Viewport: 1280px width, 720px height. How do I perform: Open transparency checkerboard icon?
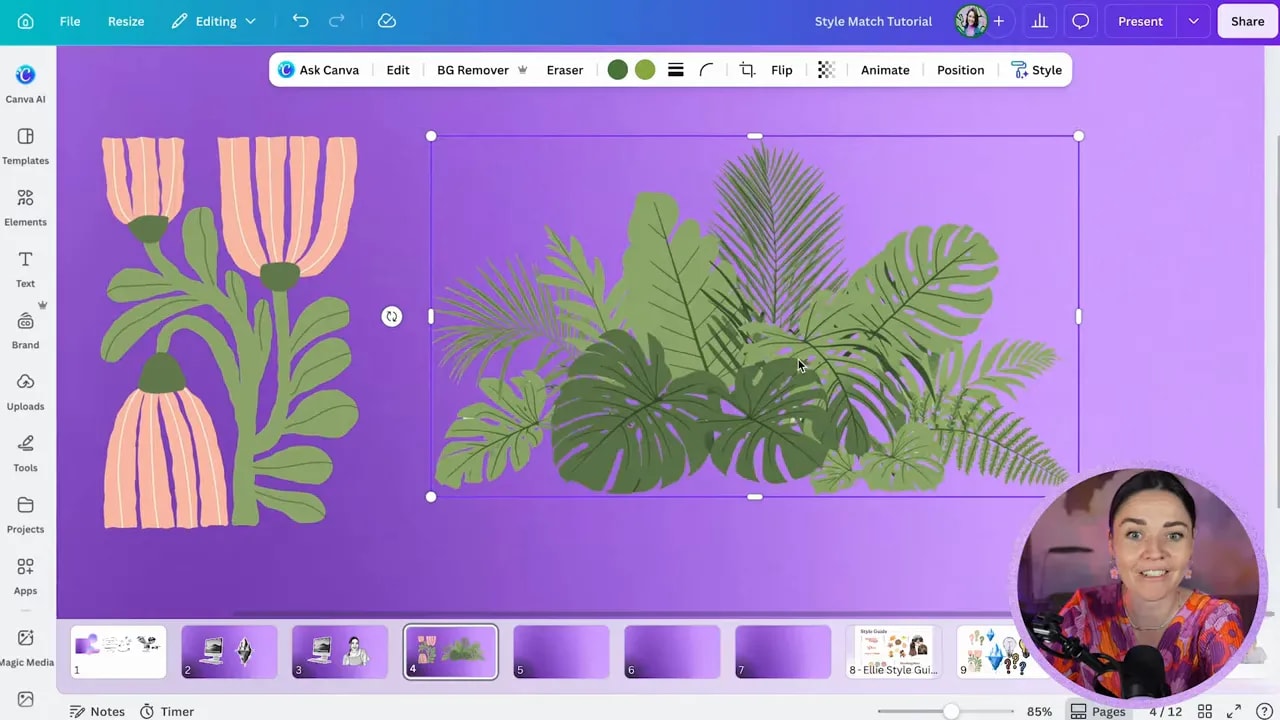pyautogui.click(x=826, y=70)
